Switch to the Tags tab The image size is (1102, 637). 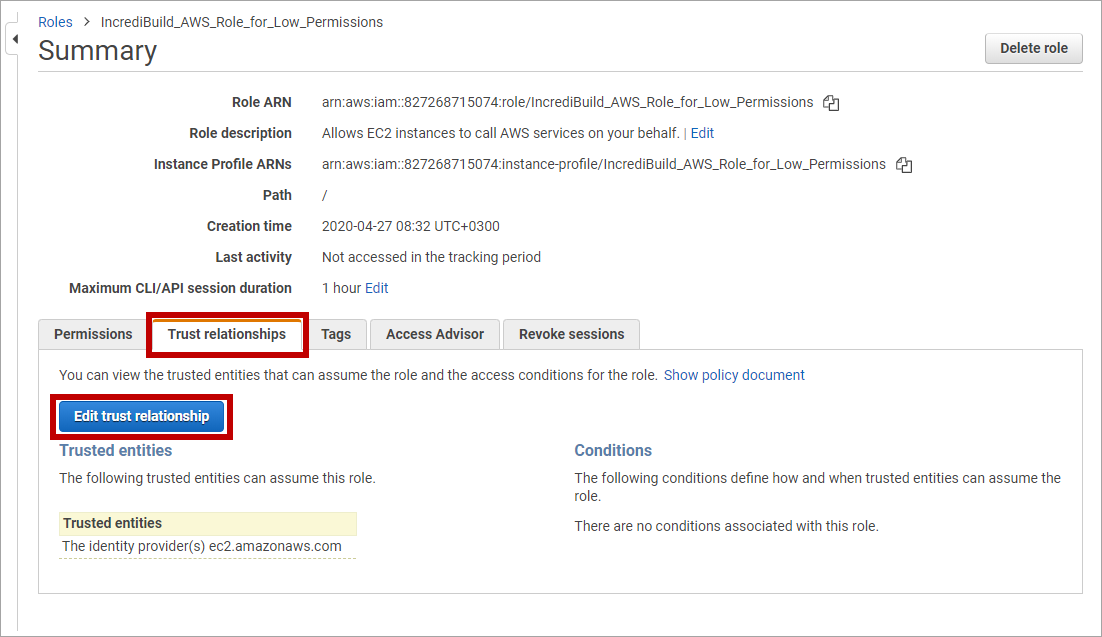coord(336,334)
